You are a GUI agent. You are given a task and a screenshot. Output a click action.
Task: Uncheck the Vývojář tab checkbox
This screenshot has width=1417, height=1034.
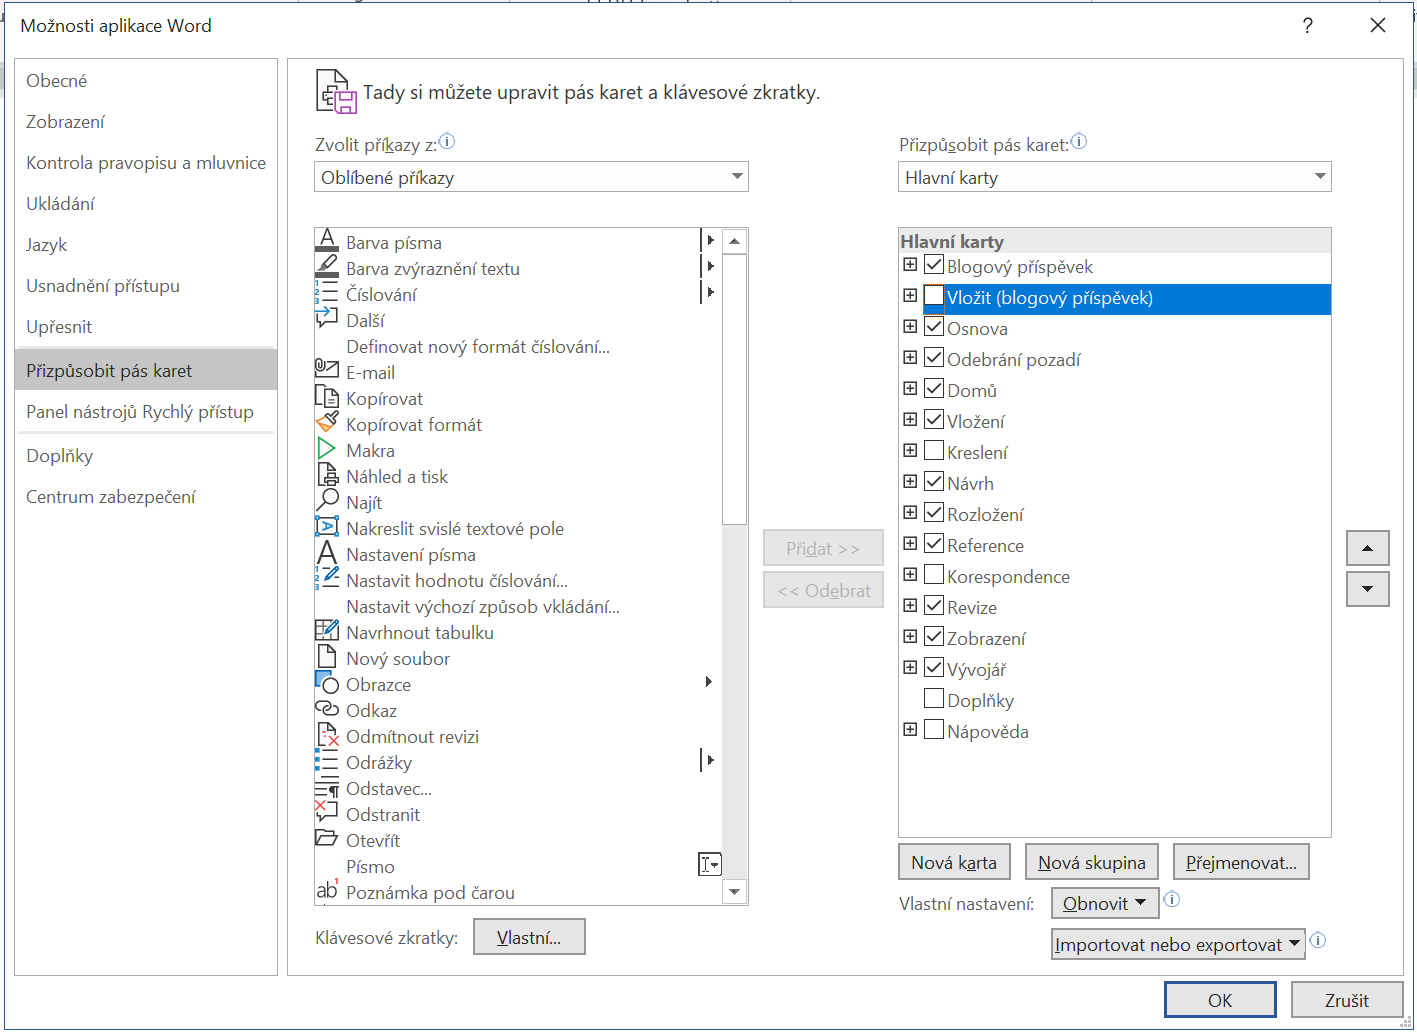pos(934,668)
